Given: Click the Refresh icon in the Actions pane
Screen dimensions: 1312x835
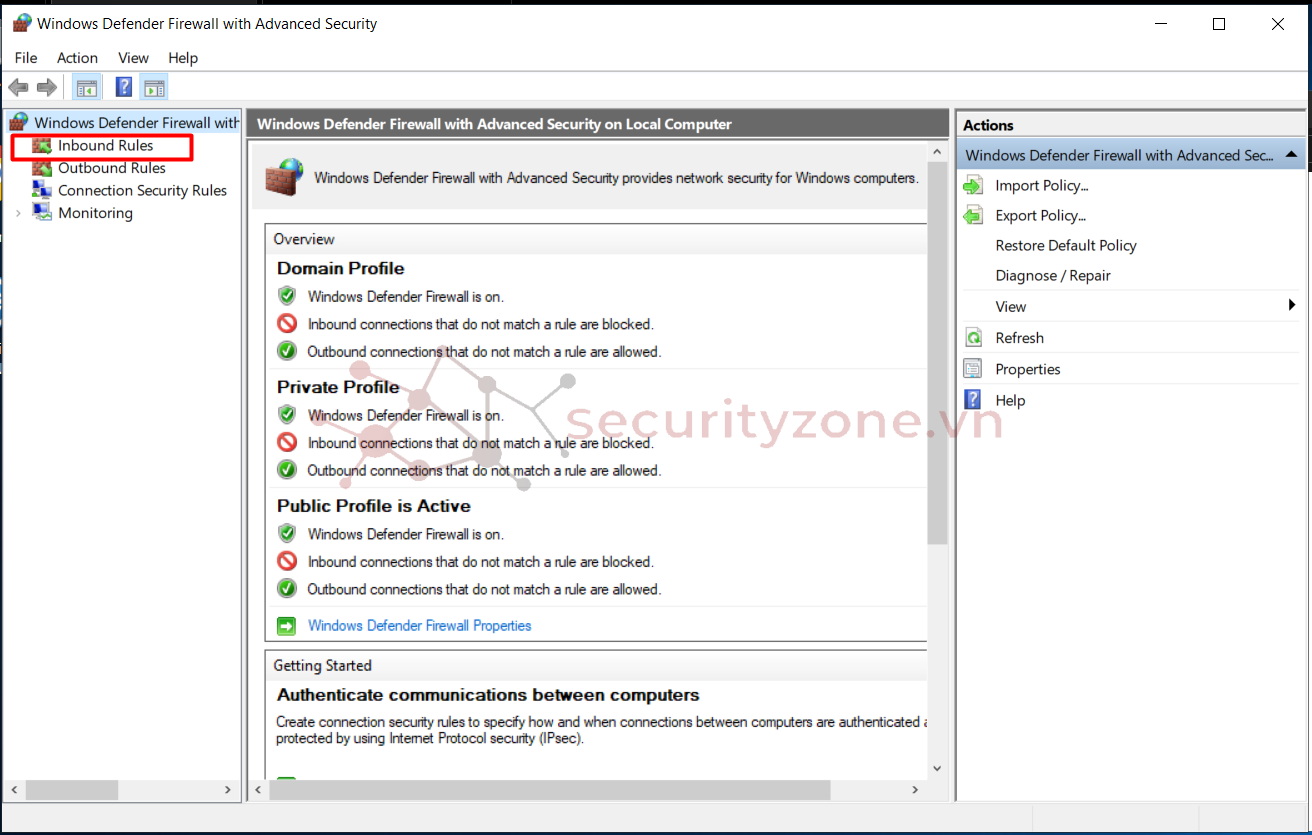Looking at the screenshot, I should (x=973, y=338).
